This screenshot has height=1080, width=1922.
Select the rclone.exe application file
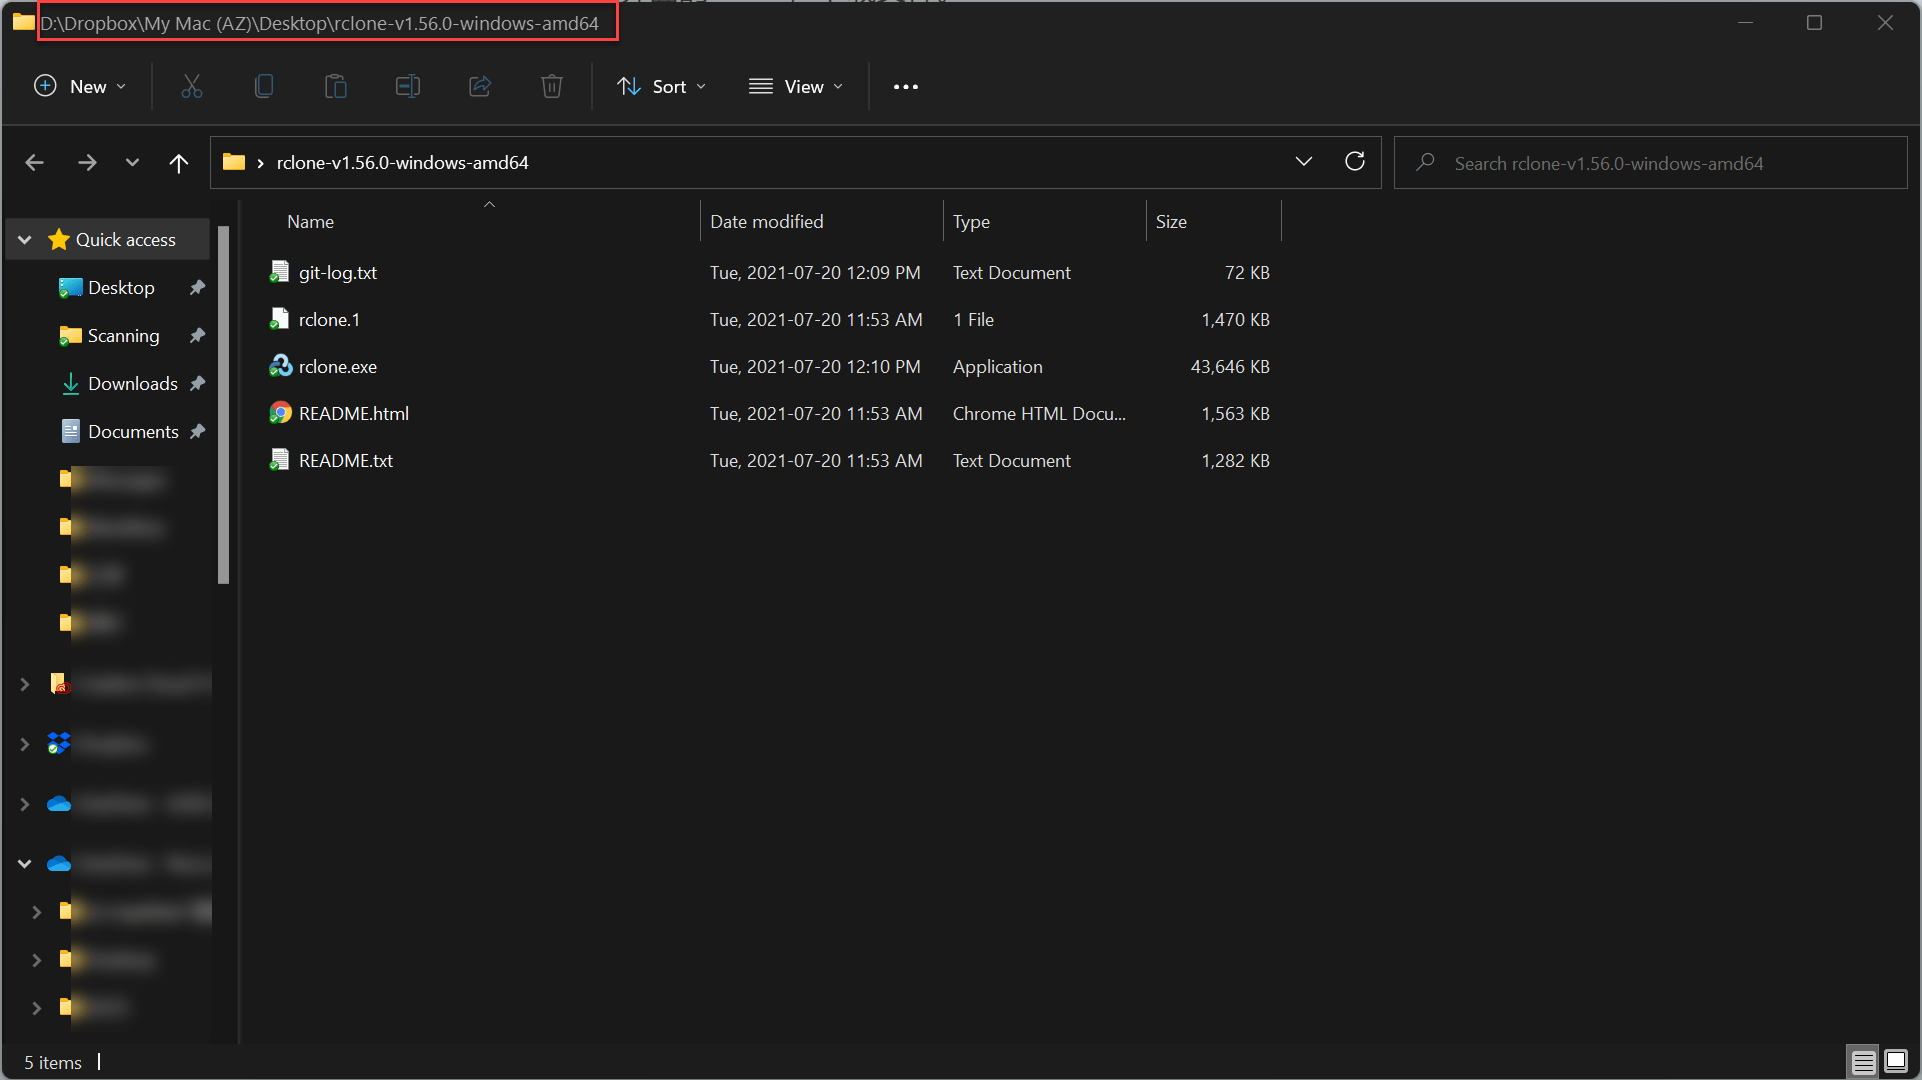(338, 367)
